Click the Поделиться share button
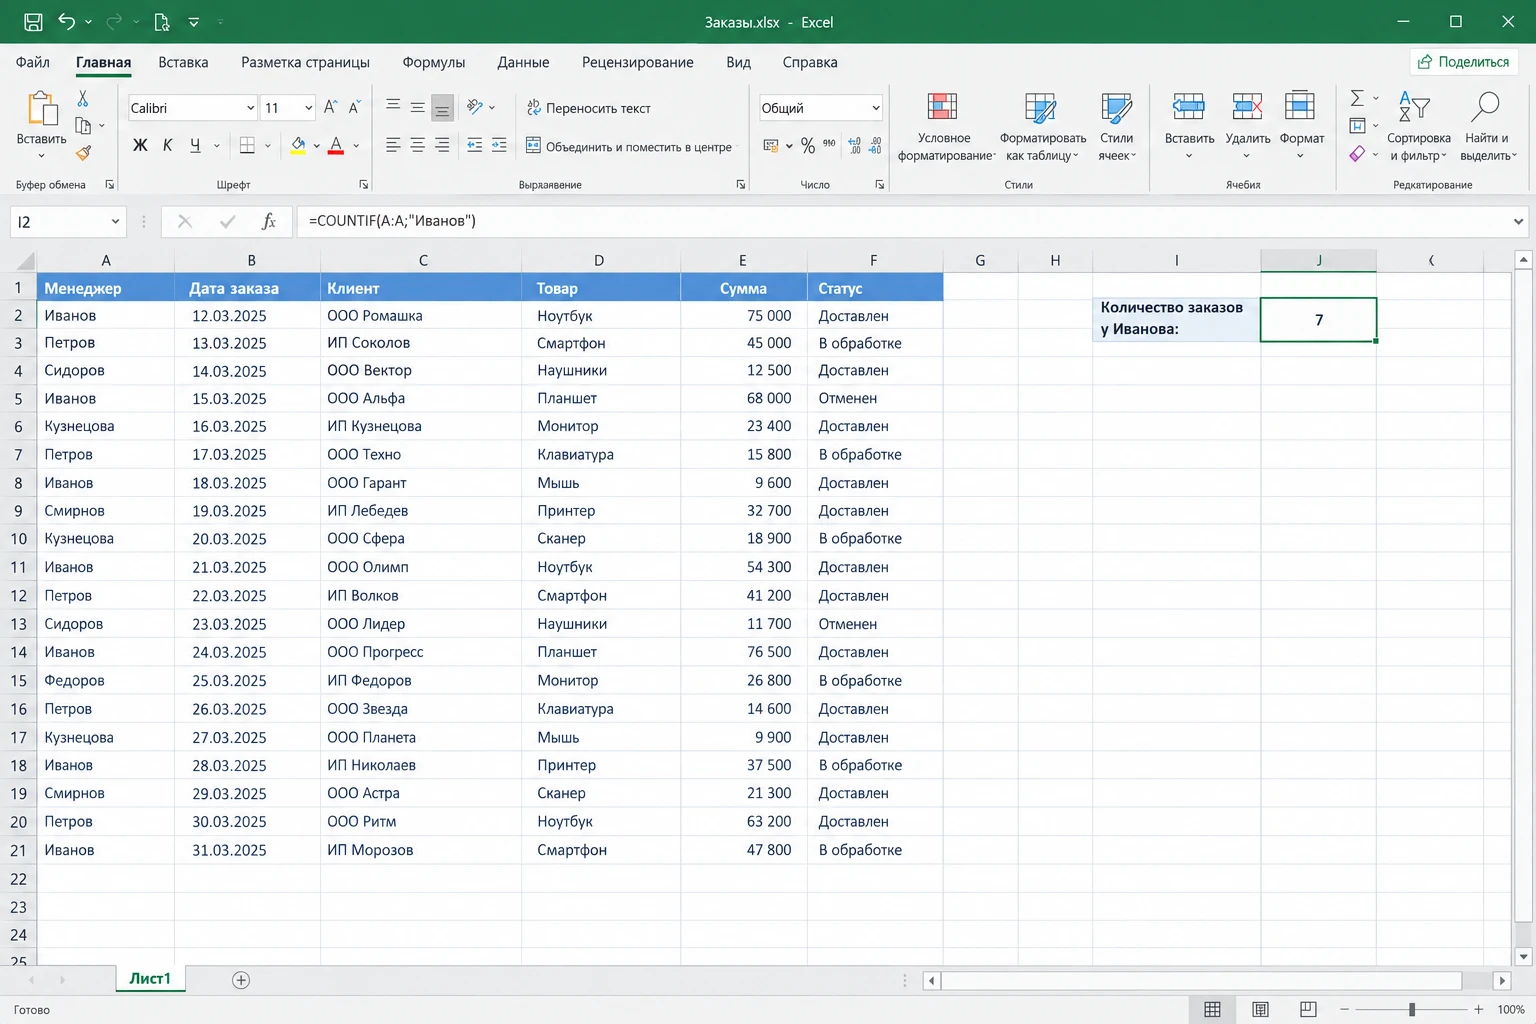 click(x=1464, y=62)
